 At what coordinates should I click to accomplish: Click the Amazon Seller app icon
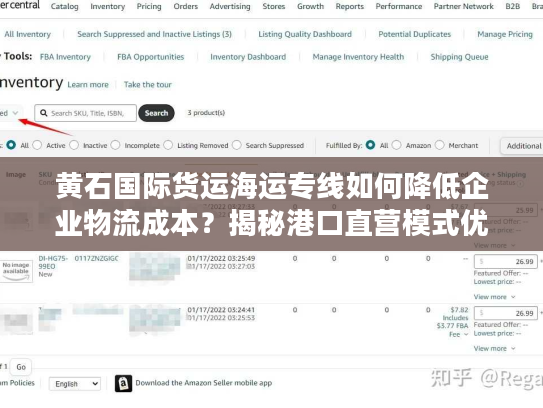tap(123, 383)
